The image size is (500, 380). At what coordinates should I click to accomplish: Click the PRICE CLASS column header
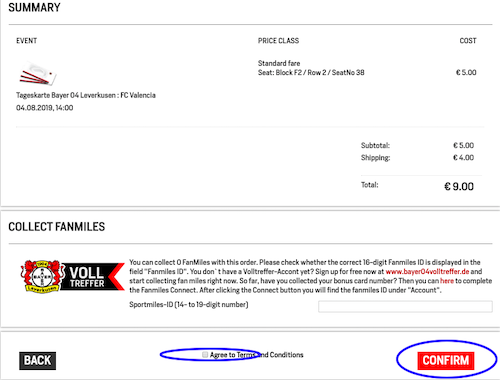[278, 41]
